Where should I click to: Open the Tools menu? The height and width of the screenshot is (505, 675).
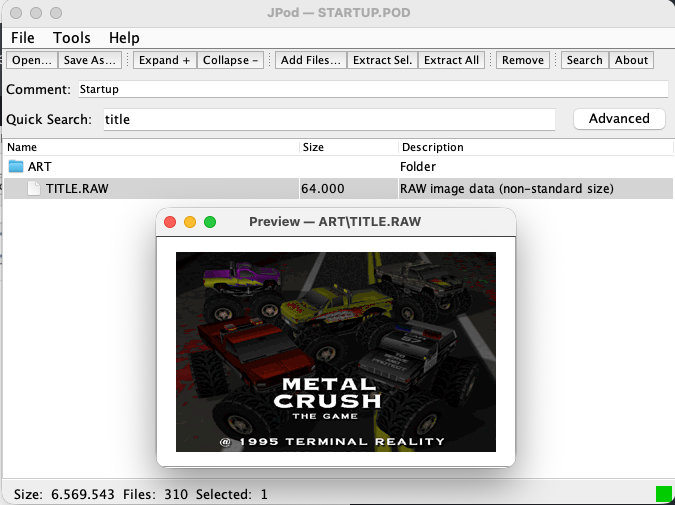pos(72,38)
